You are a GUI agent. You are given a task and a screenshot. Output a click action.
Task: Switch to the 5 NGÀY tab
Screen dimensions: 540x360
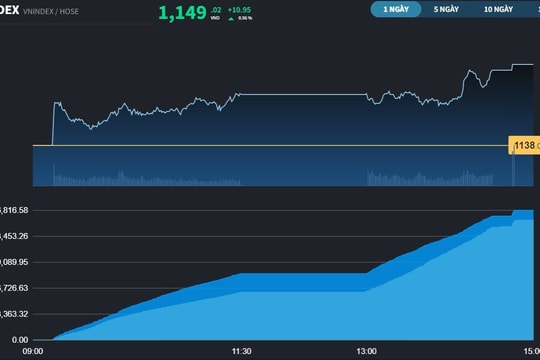(446, 9)
